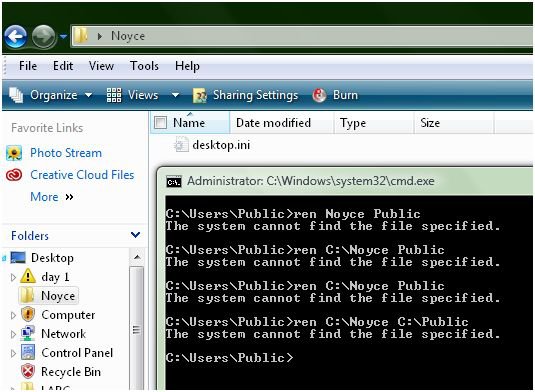This screenshot has height=392, width=535.
Task: Open the Help menu
Action: coord(187,66)
